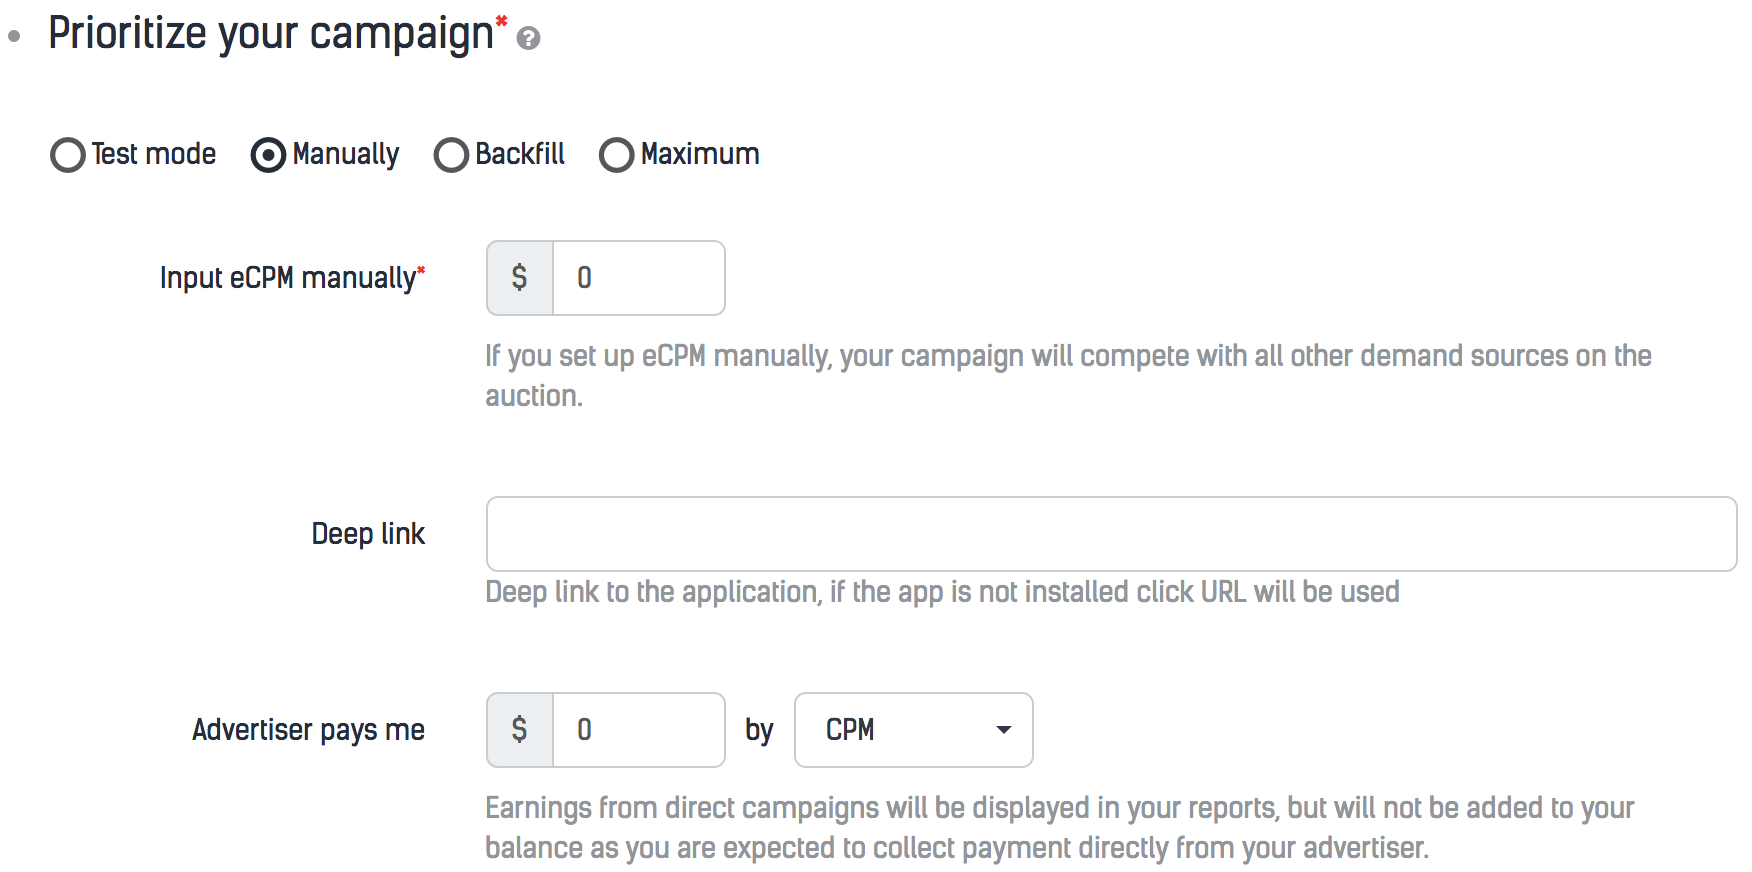Click the Advertiser pays me label

click(x=308, y=730)
